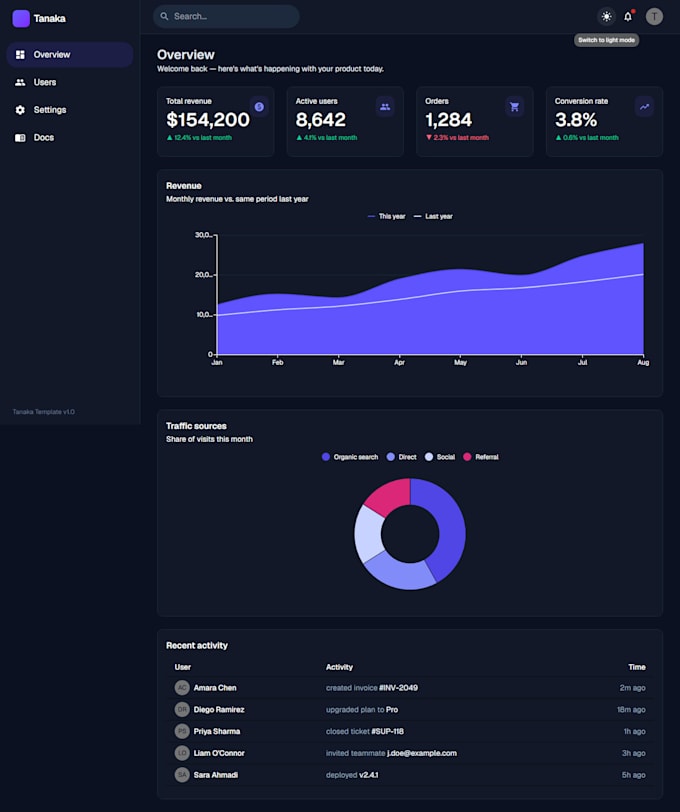Toggle the This year chart series
The height and width of the screenshot is (812, 680).
tap(386, 216)
